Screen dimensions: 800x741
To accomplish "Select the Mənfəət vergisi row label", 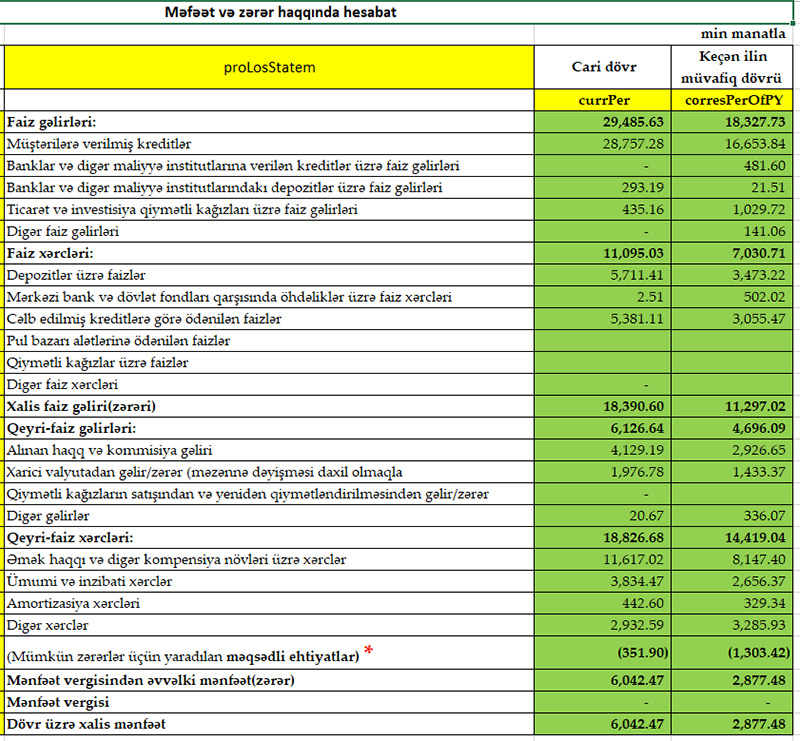I will point(59,703).
